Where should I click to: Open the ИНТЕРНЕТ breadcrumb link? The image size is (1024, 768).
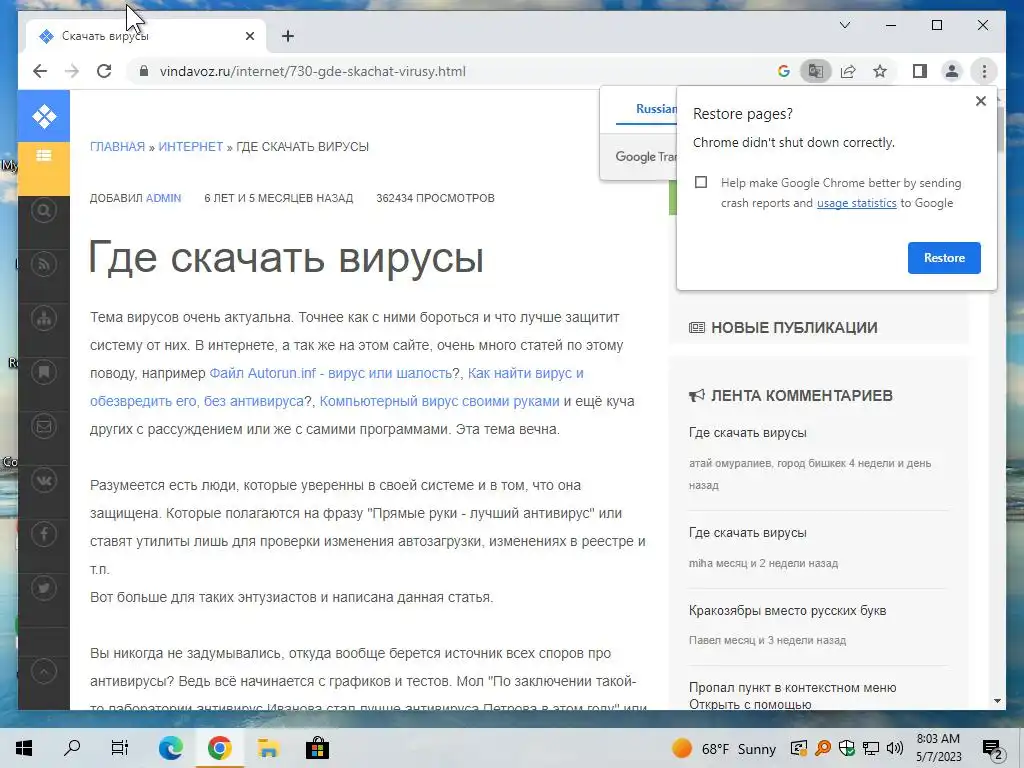[x=191, y=146]
